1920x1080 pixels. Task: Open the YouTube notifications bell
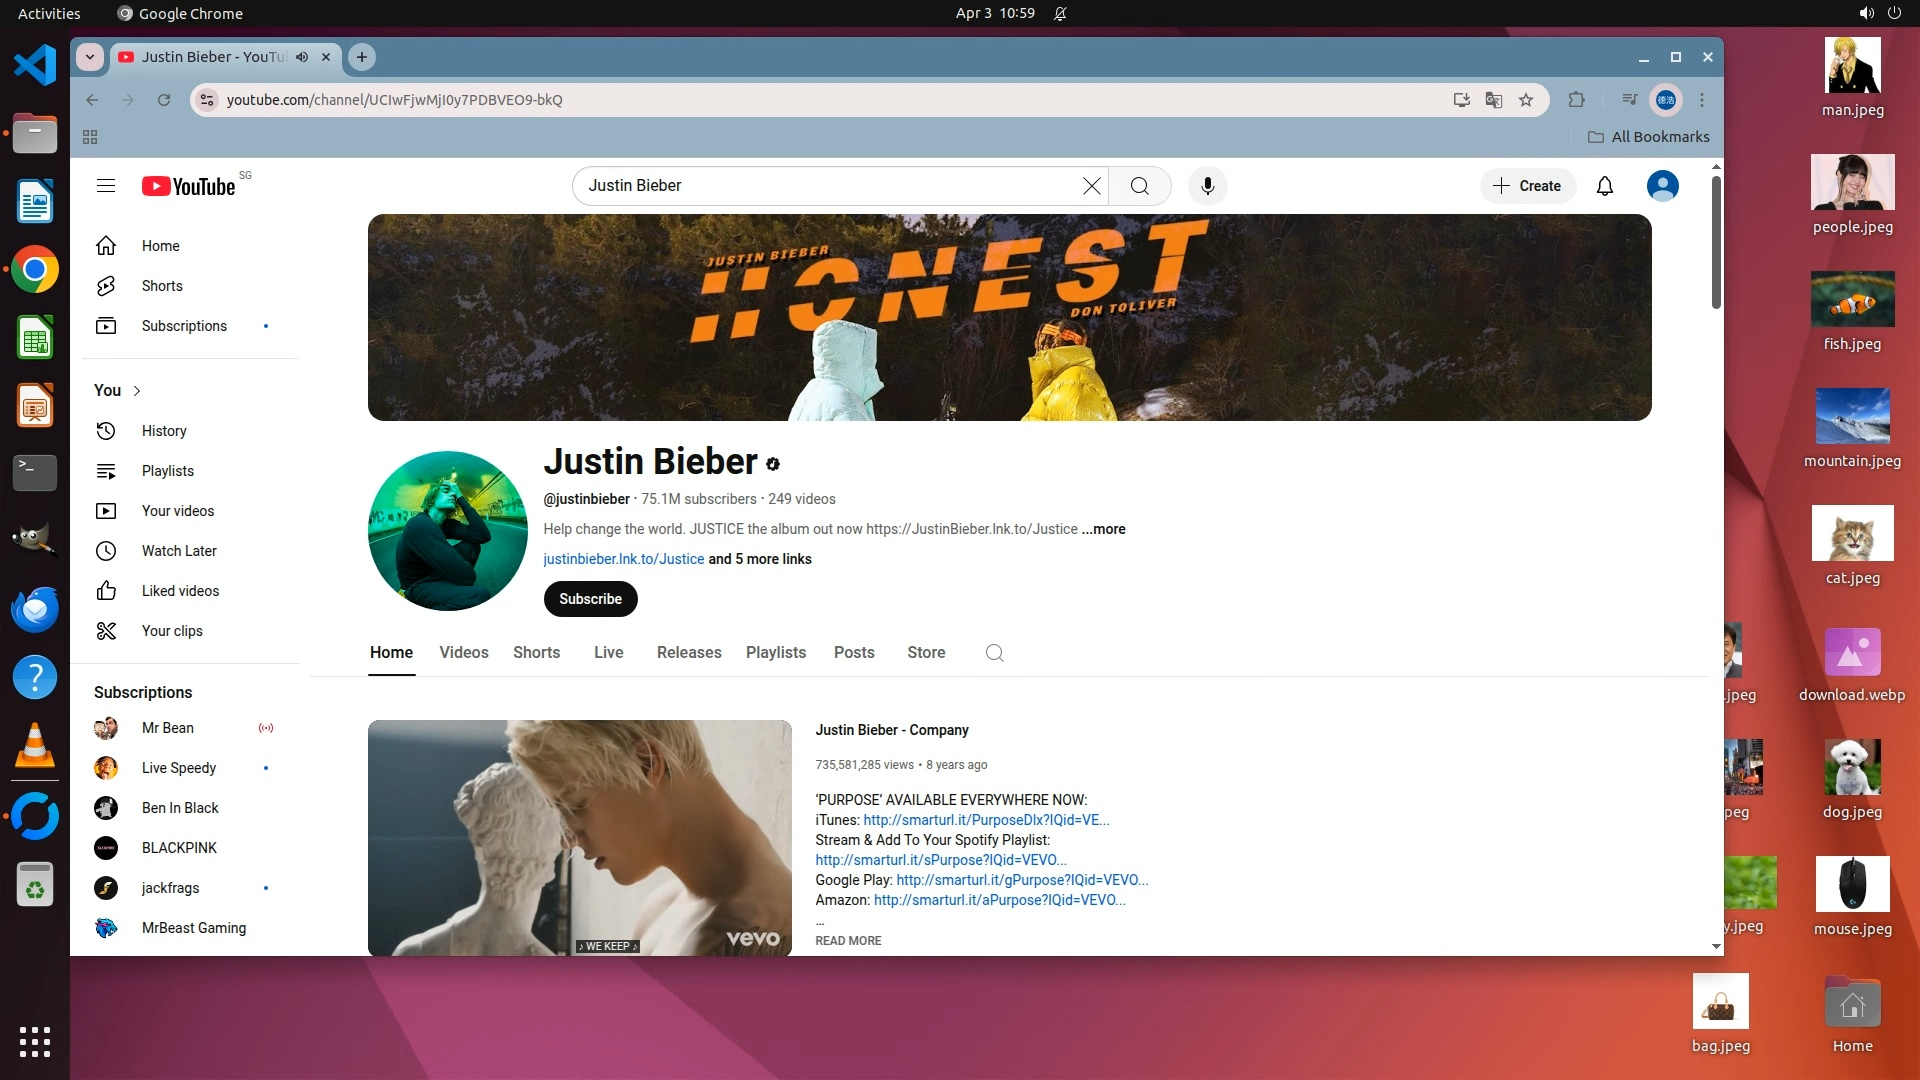[x=1604, y=186]
